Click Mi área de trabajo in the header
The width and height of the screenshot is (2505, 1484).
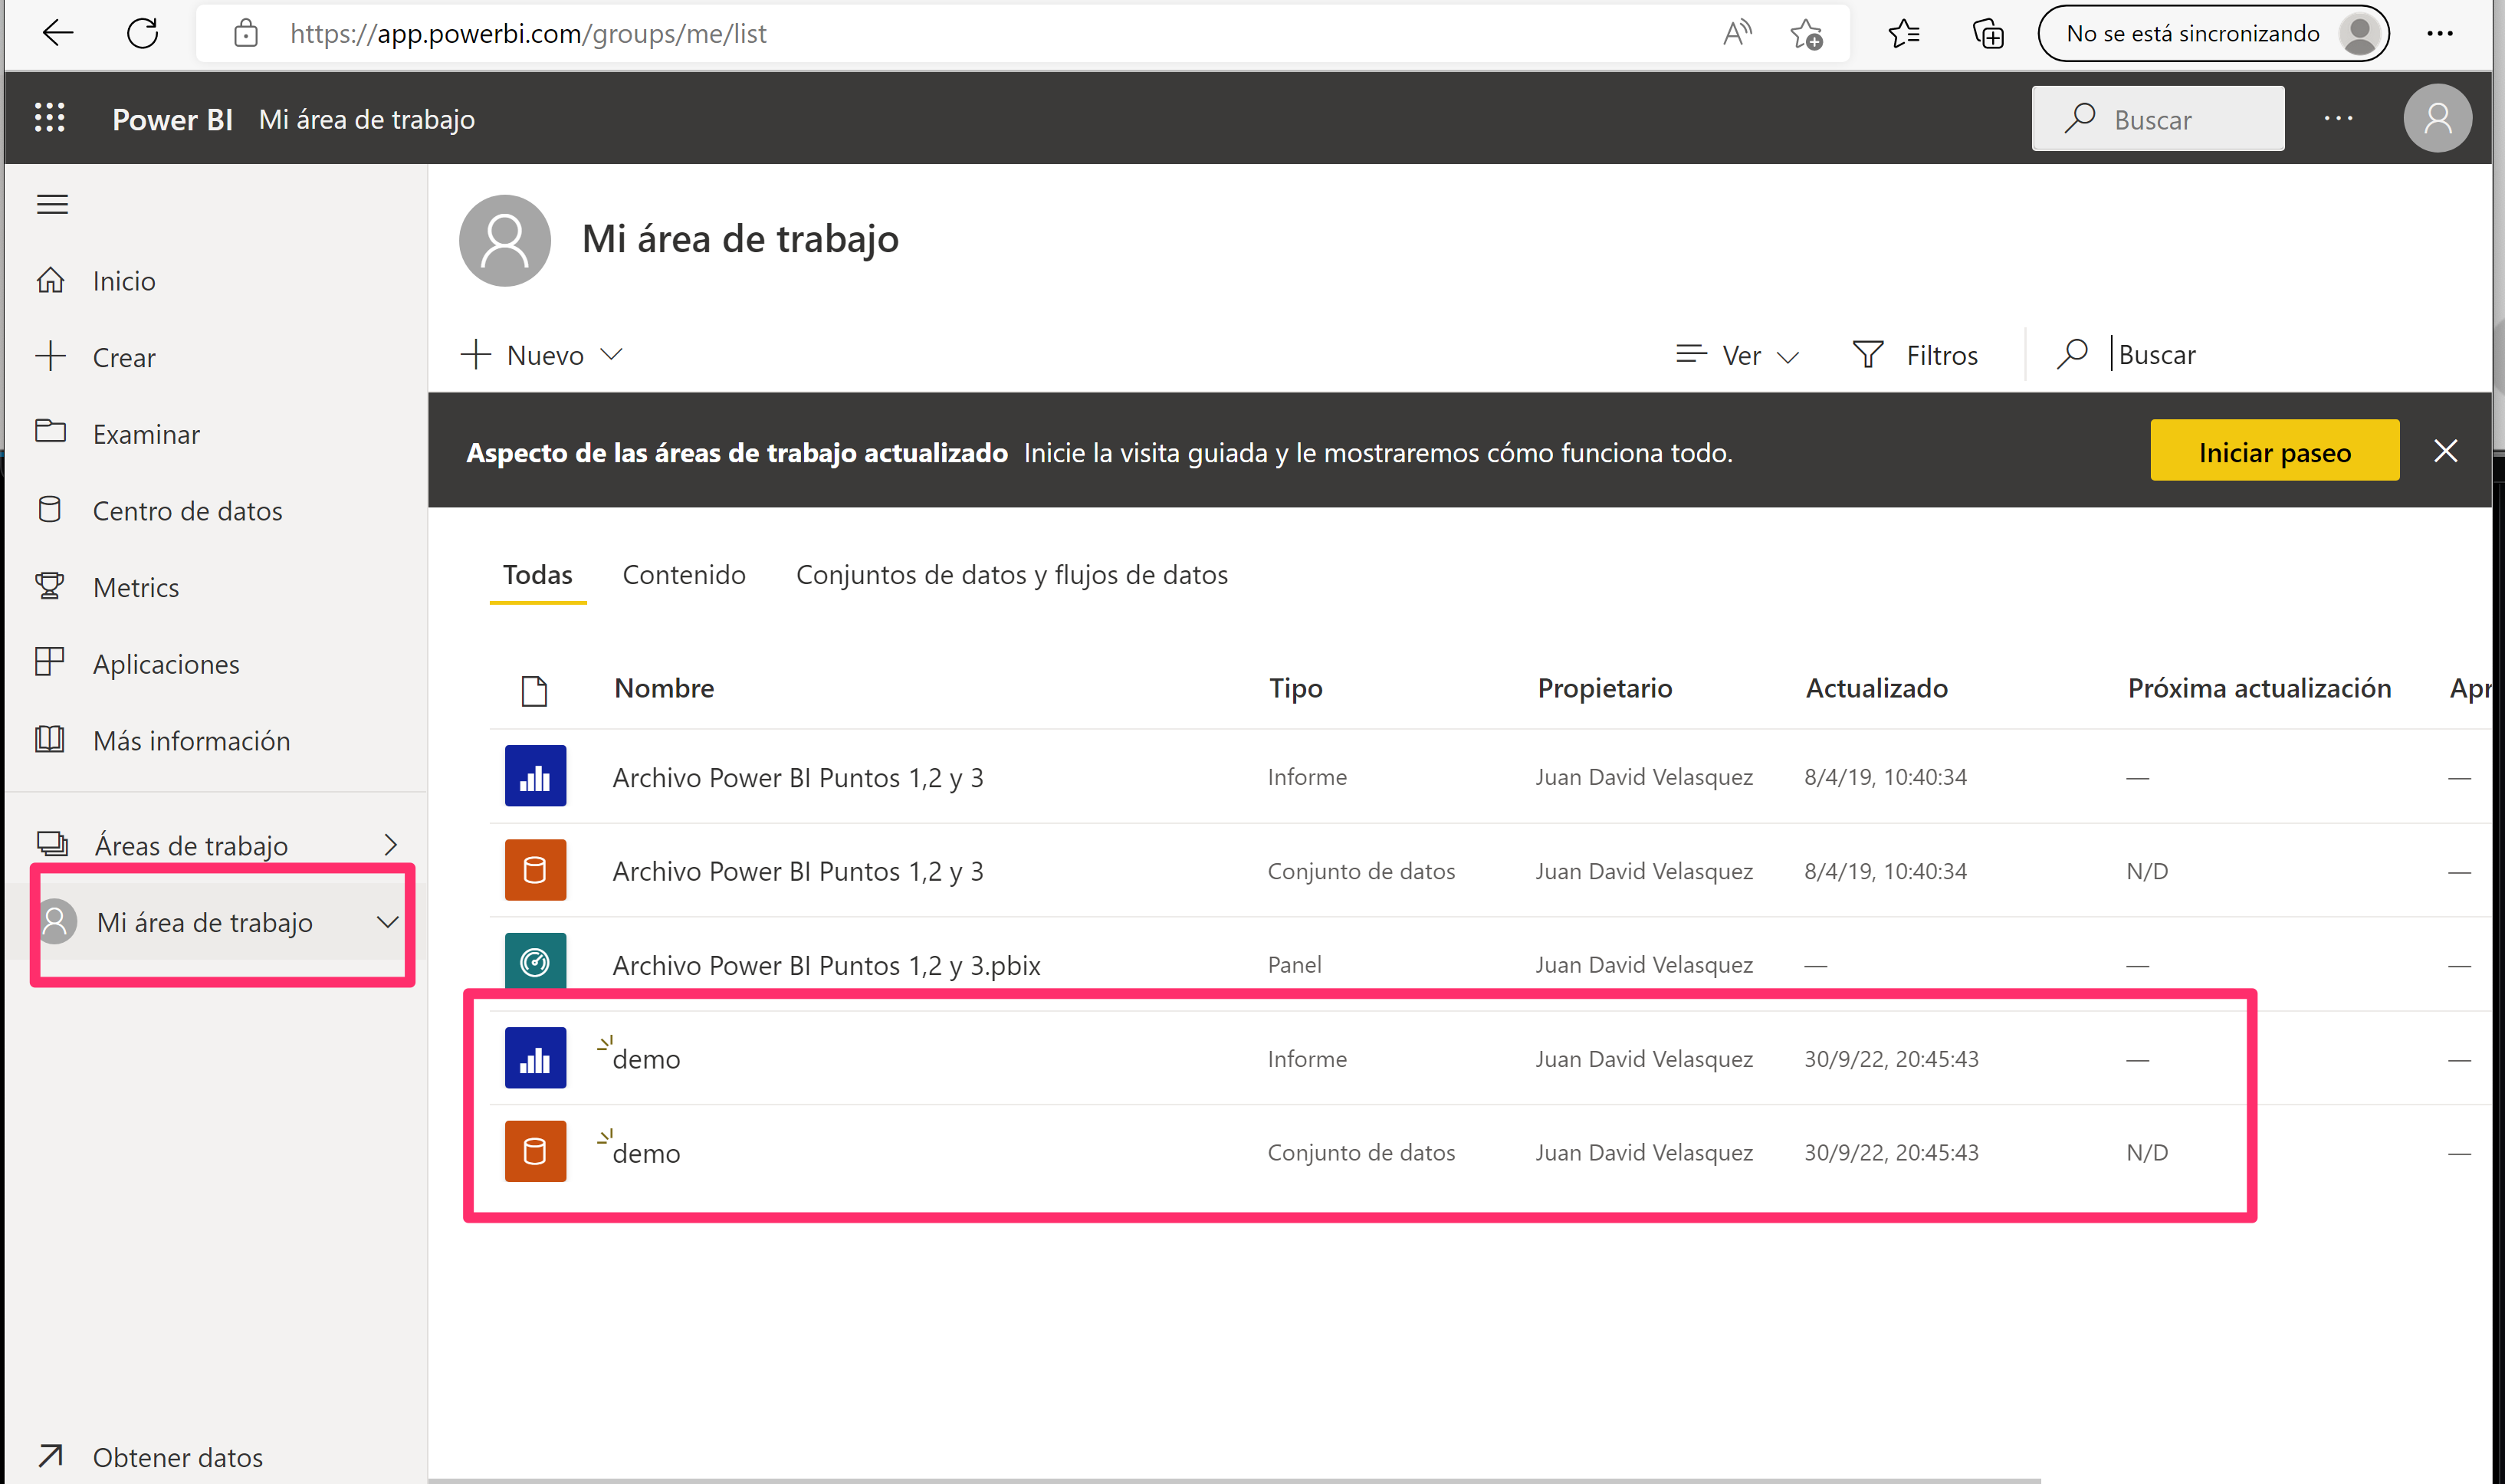pos(367,119)
